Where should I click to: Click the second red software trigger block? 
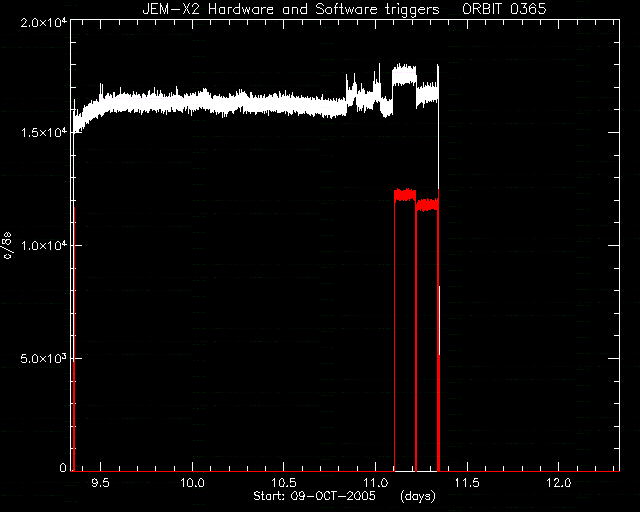click(427, 204)
